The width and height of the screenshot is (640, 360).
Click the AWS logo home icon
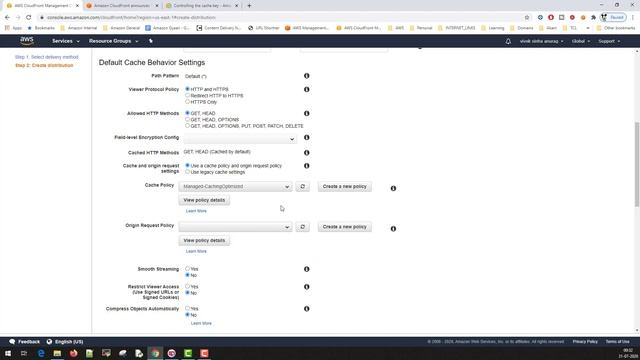point(27,41)
